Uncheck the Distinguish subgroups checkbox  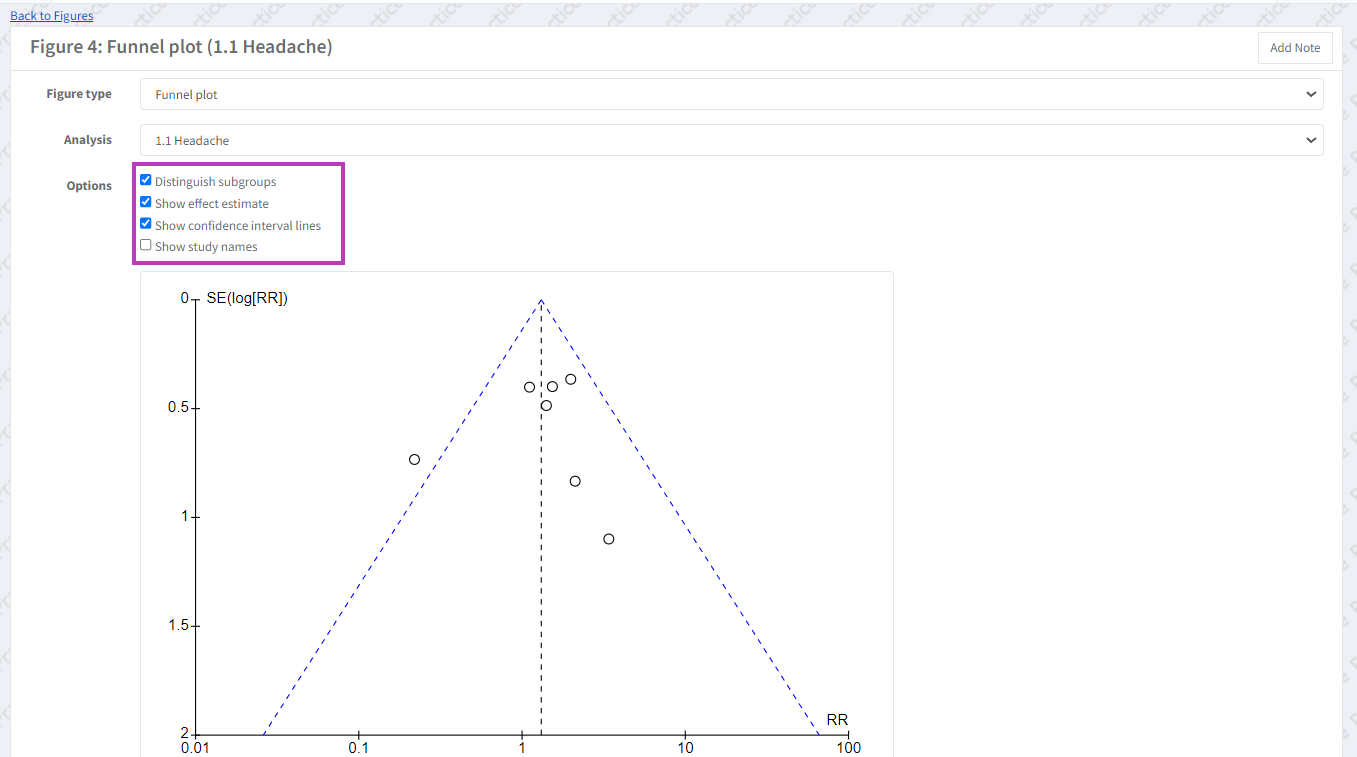(x=146, y=181)
